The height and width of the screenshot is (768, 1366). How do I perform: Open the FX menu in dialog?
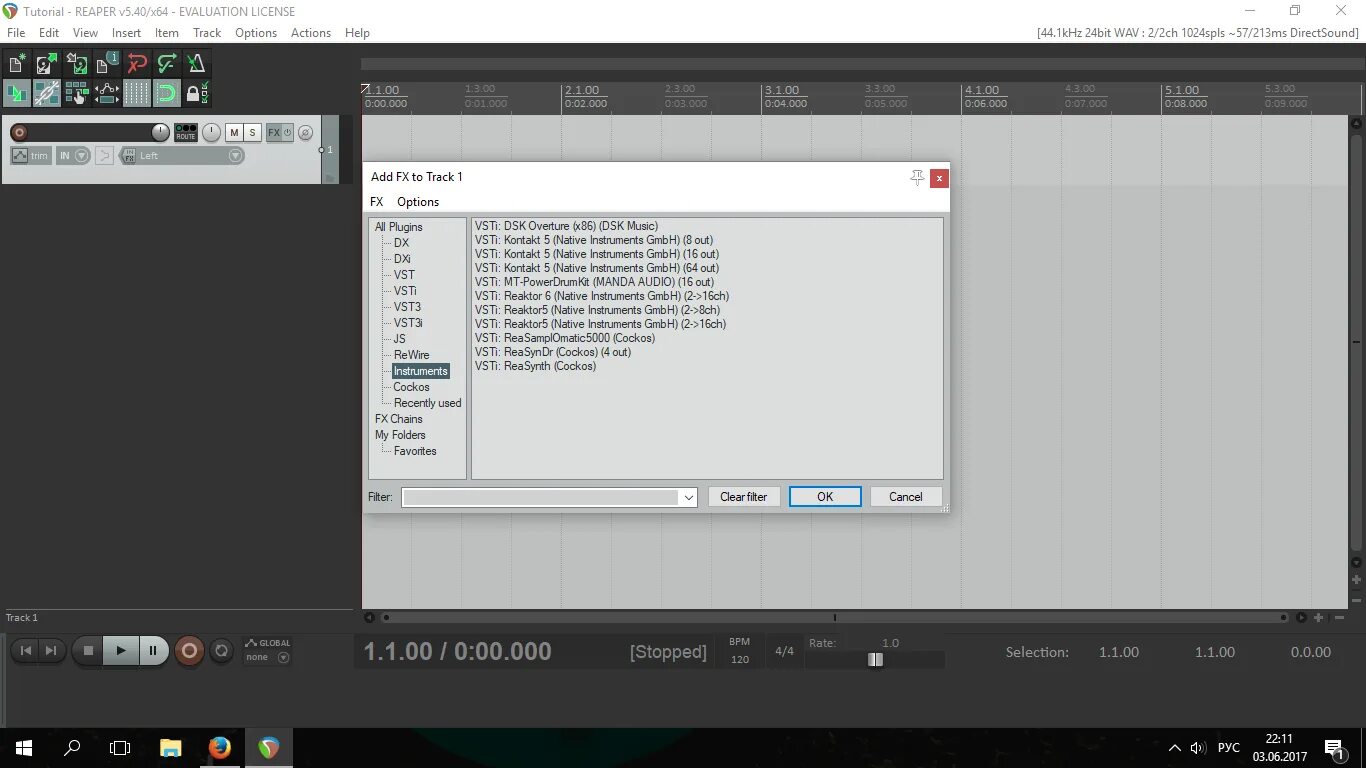pyautogui.click(x=377, y=201)
